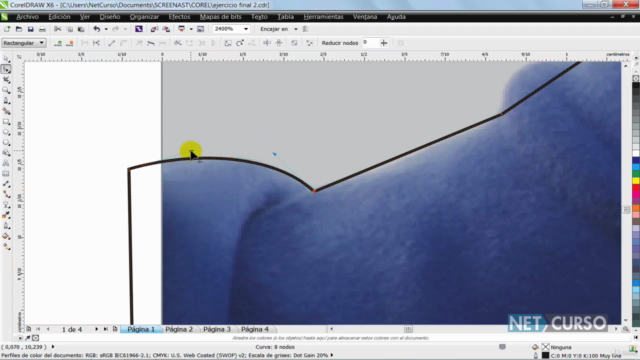Screen dimensions: 640x360
Task: Open the Outline Pen tool flyout
Action: coord(6,226)
